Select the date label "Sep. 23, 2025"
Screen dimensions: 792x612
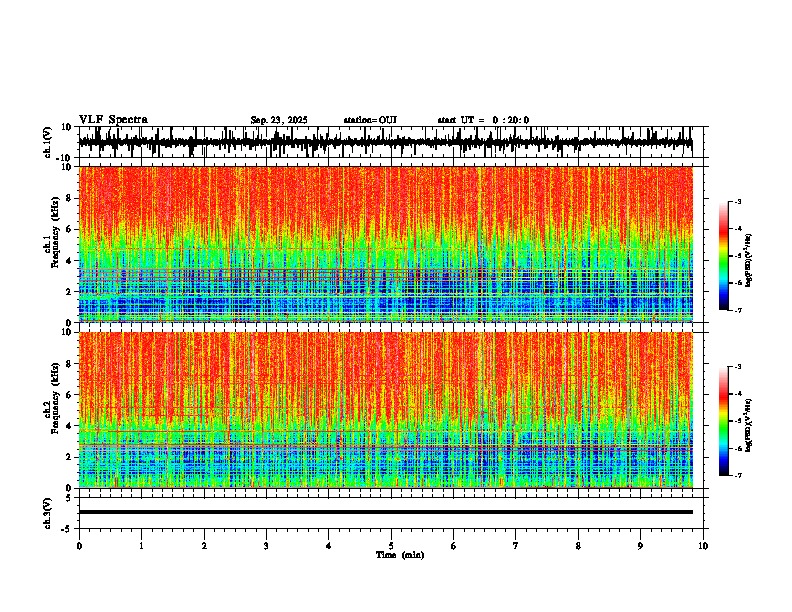[279, 120]
